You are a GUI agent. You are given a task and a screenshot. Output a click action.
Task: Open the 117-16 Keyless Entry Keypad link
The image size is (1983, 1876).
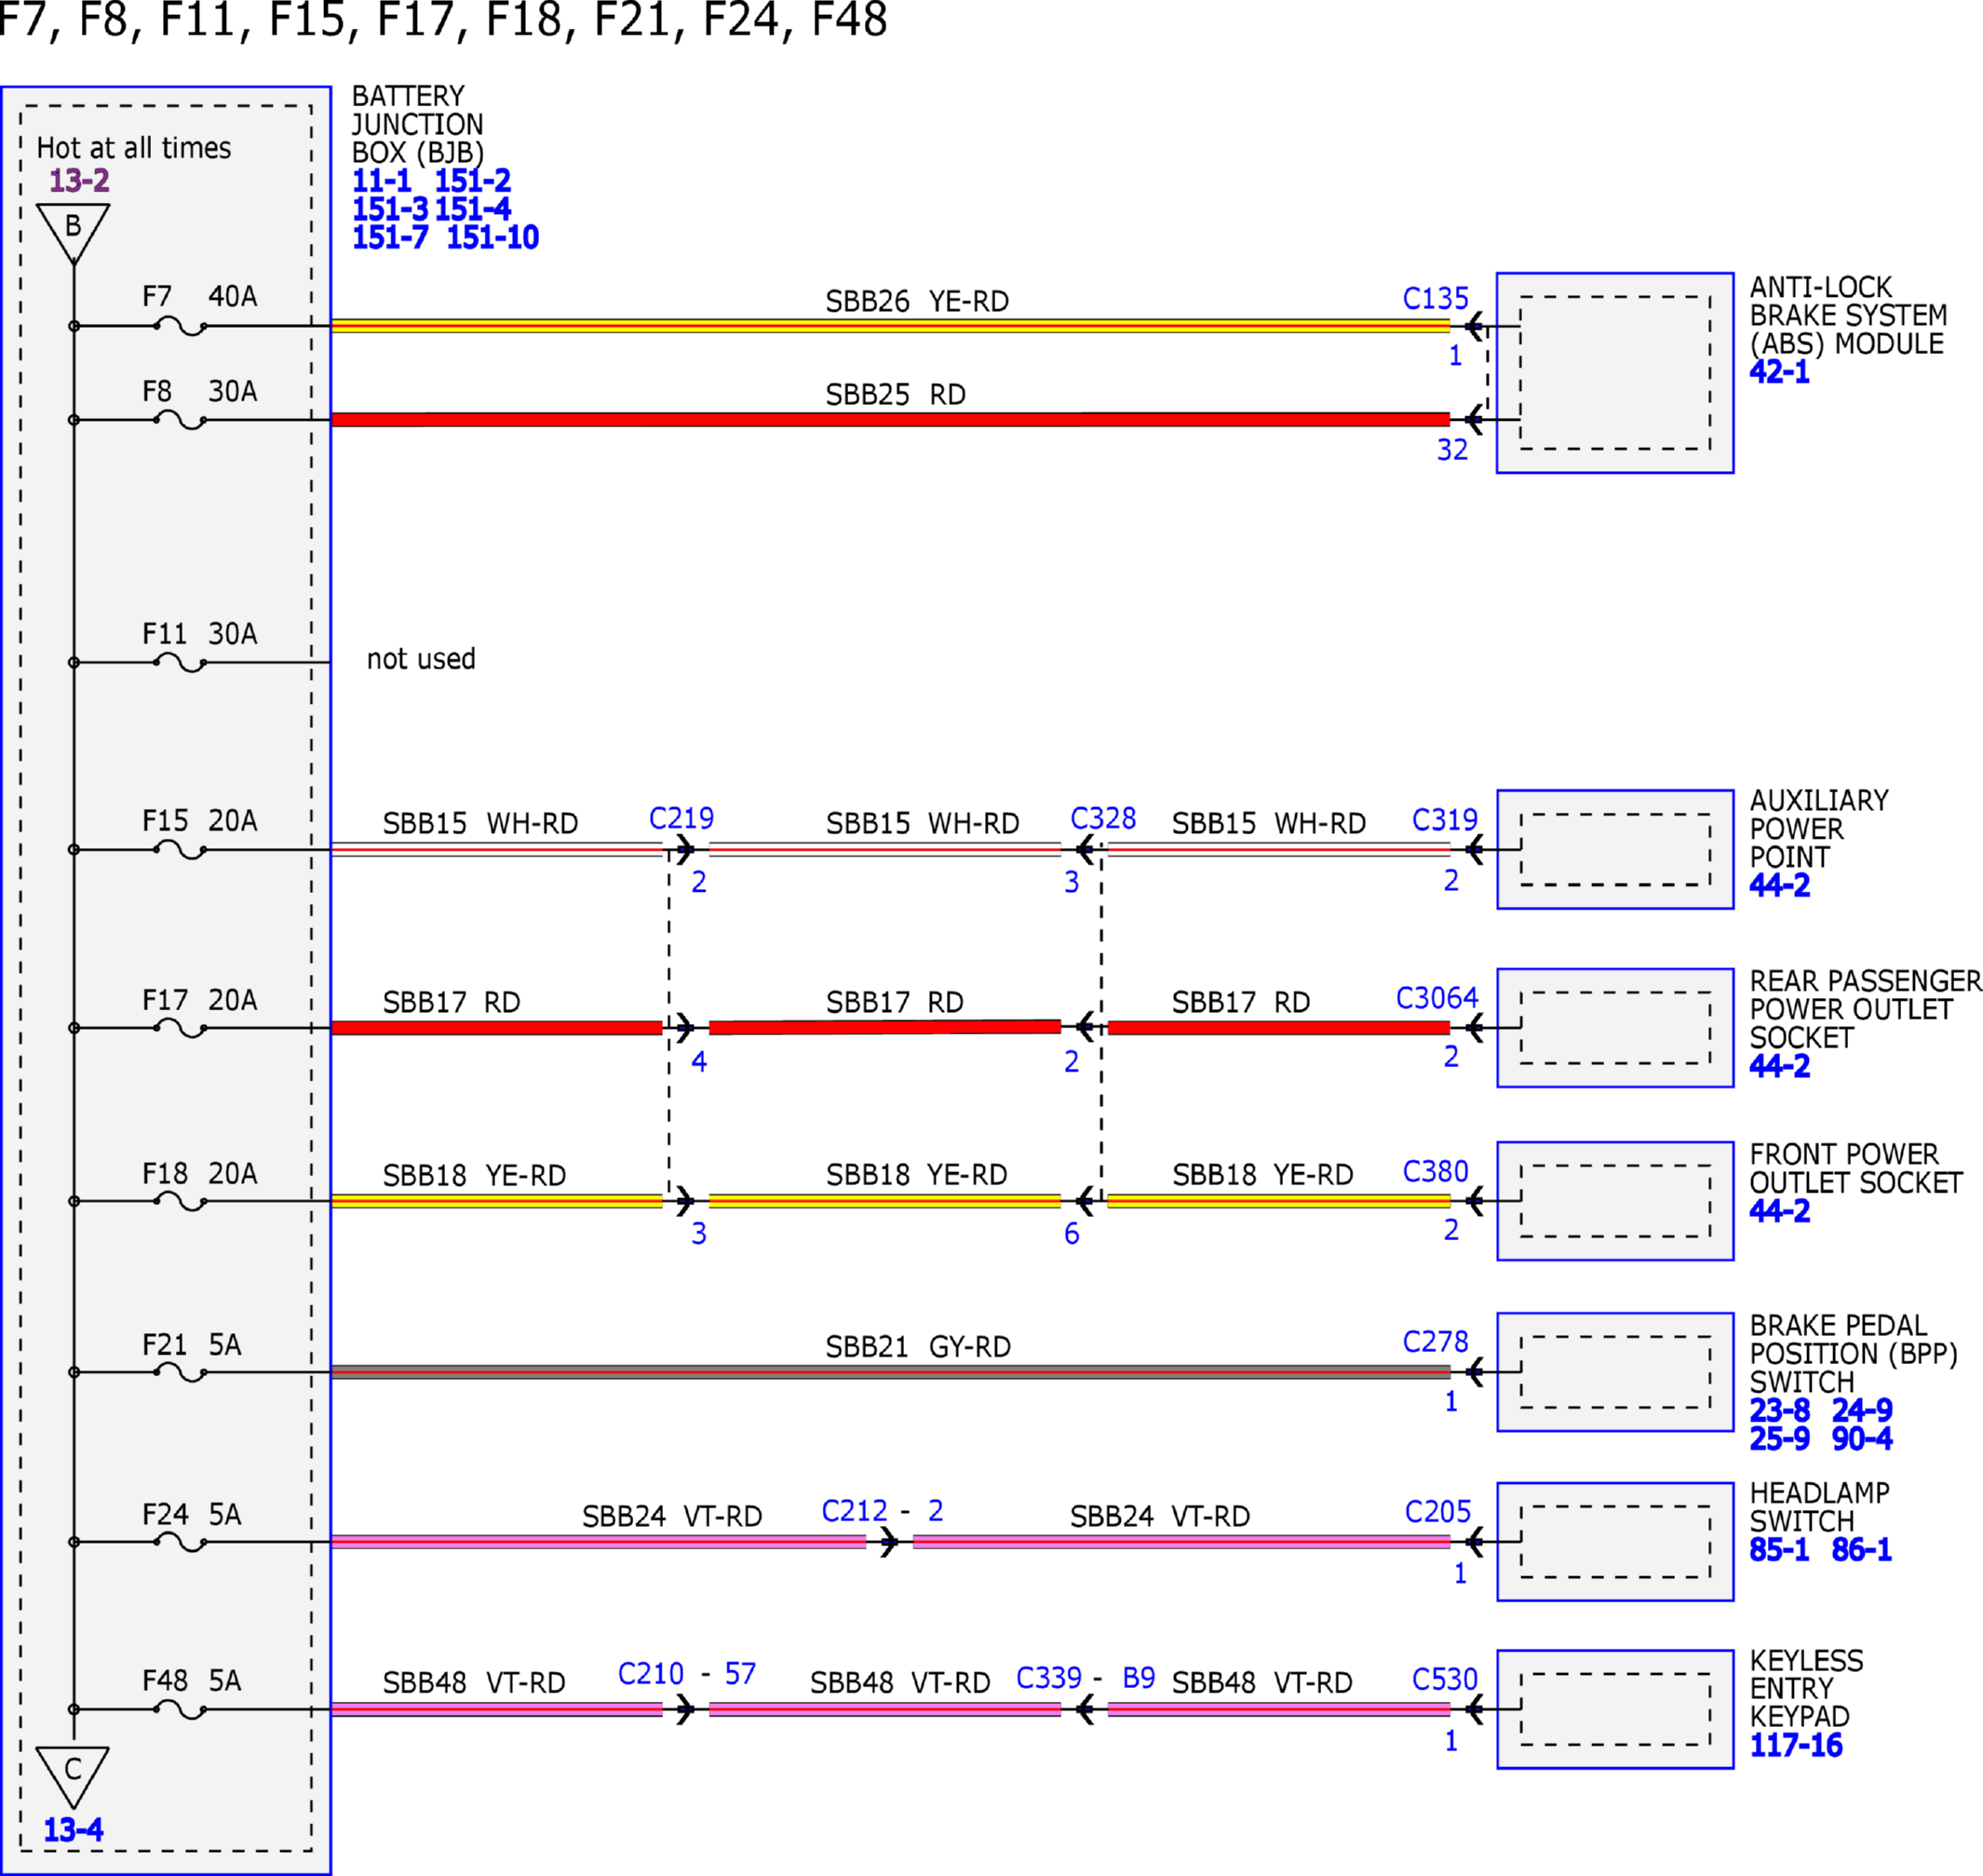pyautogui.click(x=1795, y=1745)
